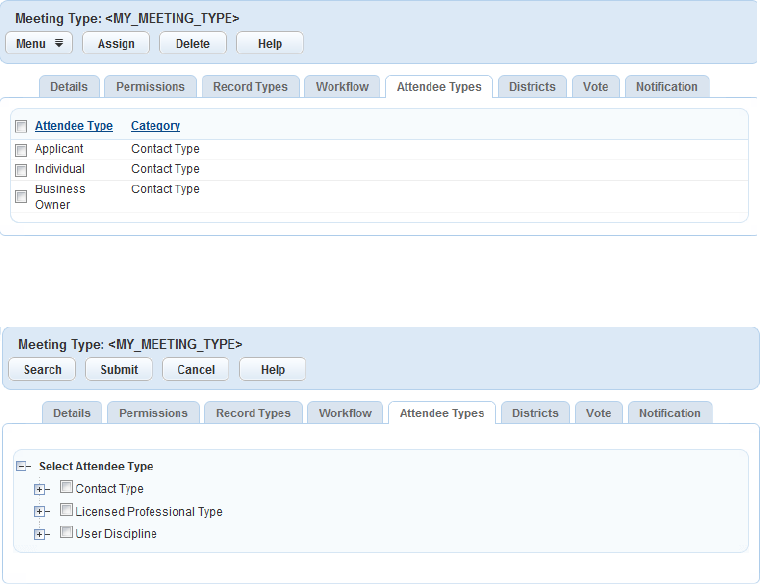This screenshot has width=763, height=584.
Task: Check the Licensed Professional Type checkbox
Action: pyautogui.click(x=66, y=510)
